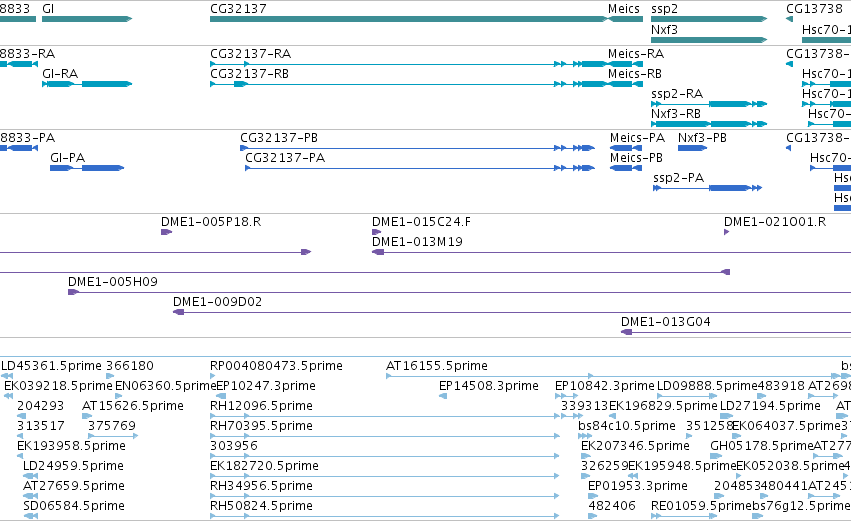
Task: Click the DME1-005P18.R clone end
Action: (166, 232)
